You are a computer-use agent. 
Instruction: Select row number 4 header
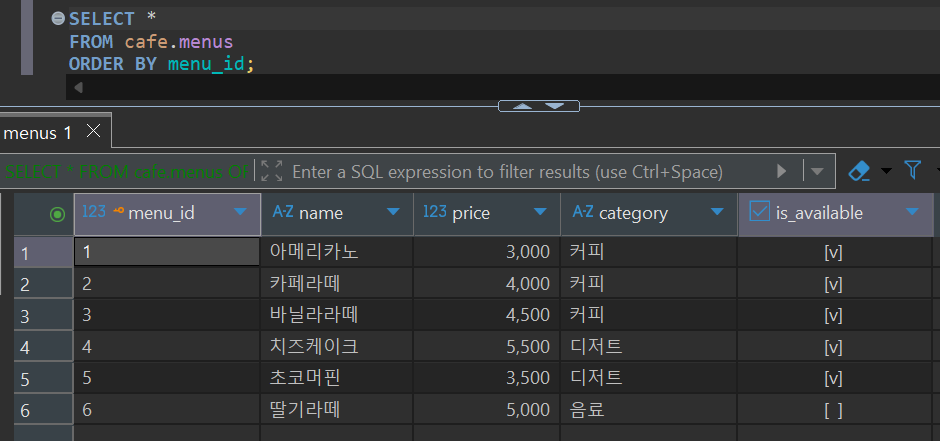[x=43, y=347]
